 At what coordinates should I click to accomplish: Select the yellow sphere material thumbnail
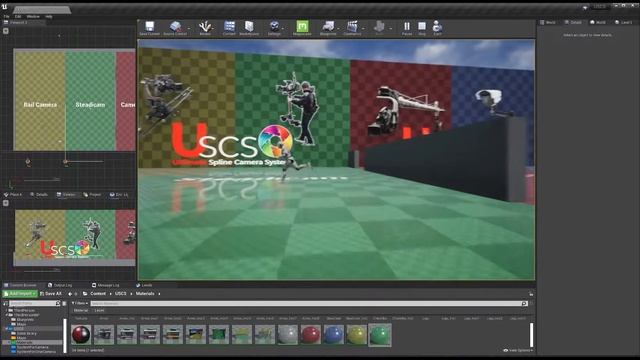coord(357,334)
